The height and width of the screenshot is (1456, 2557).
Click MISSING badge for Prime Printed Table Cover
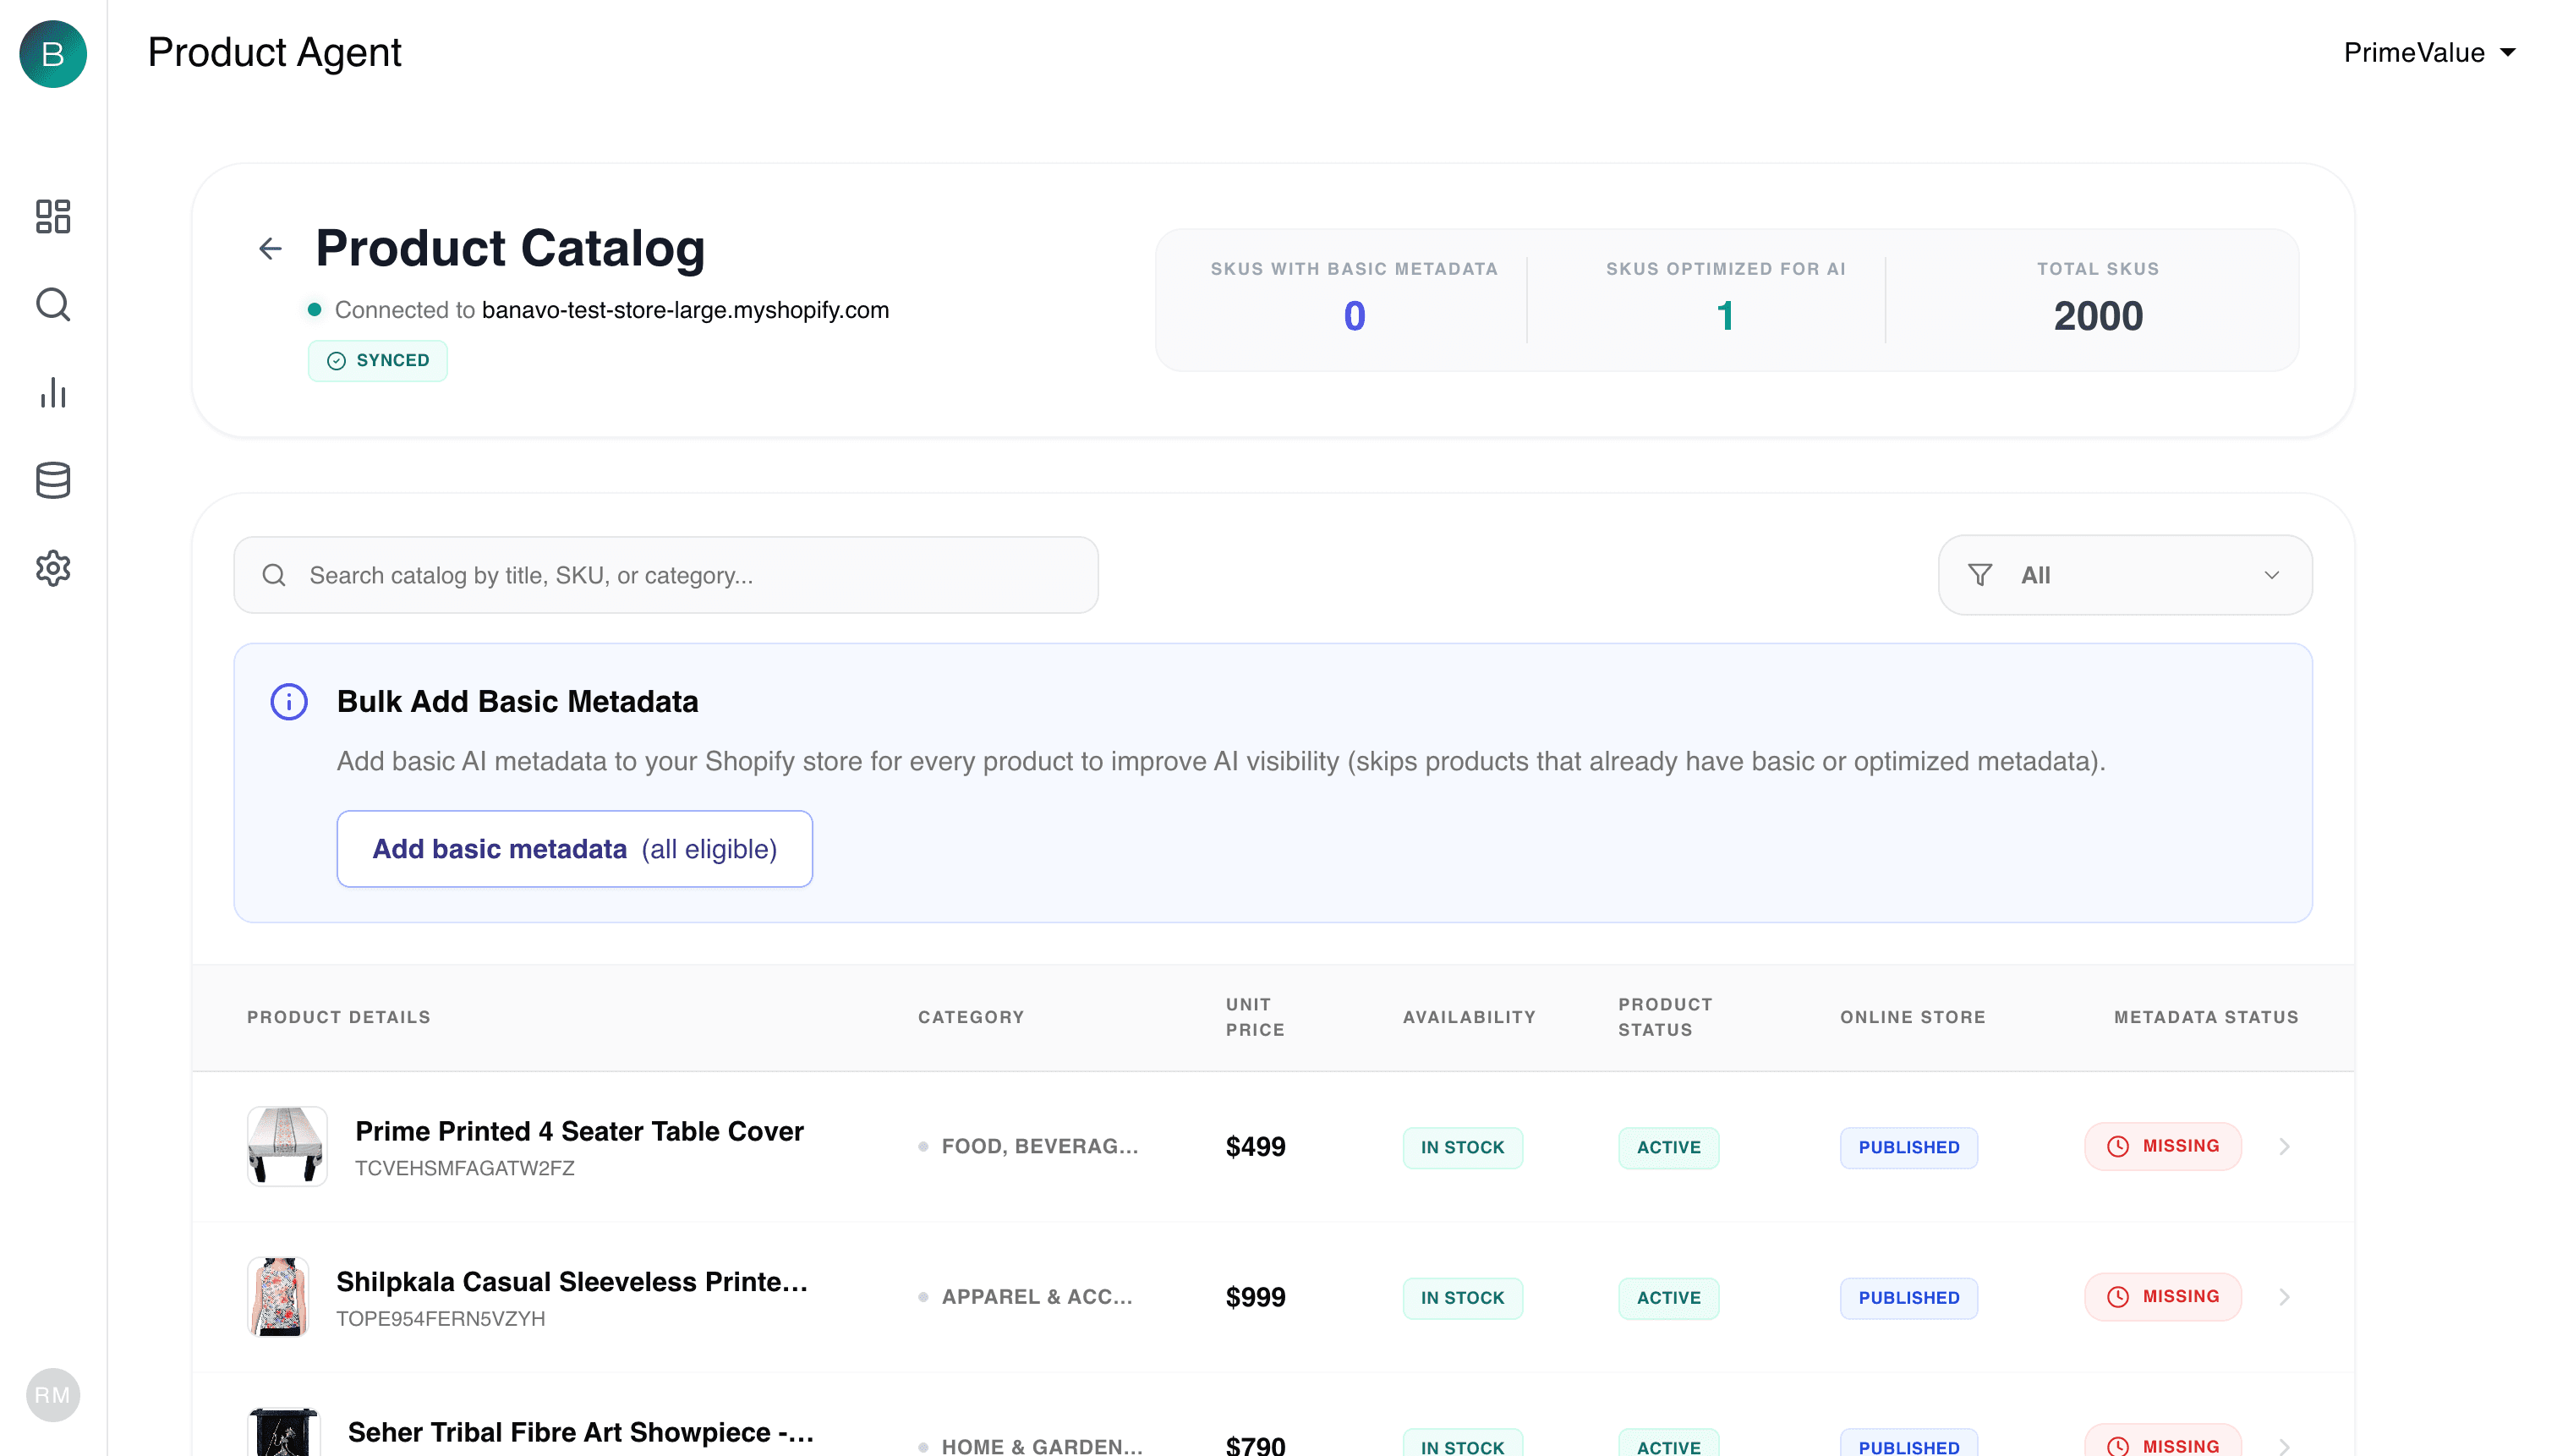(x=2162, y=1147)
